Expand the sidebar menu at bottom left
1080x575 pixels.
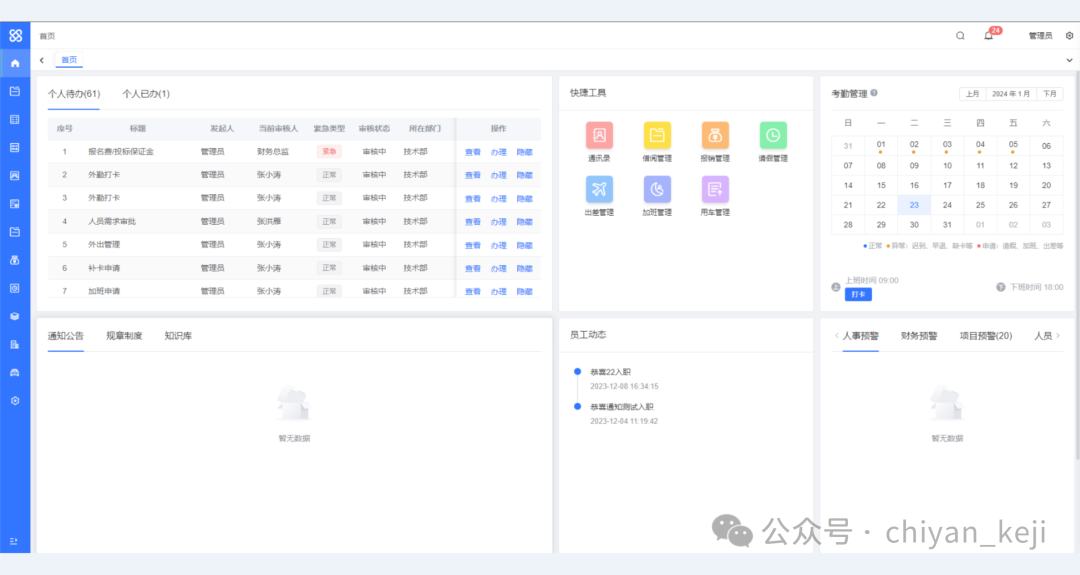[x=14, y=541]
